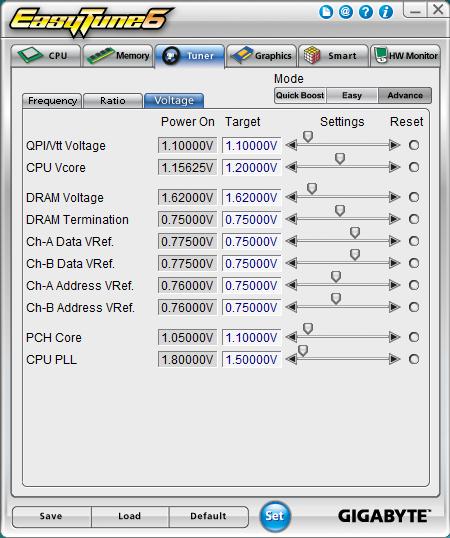Decrease Ch-A Data VRef with left arrow
450x538 pixels.
coord(291,241)
